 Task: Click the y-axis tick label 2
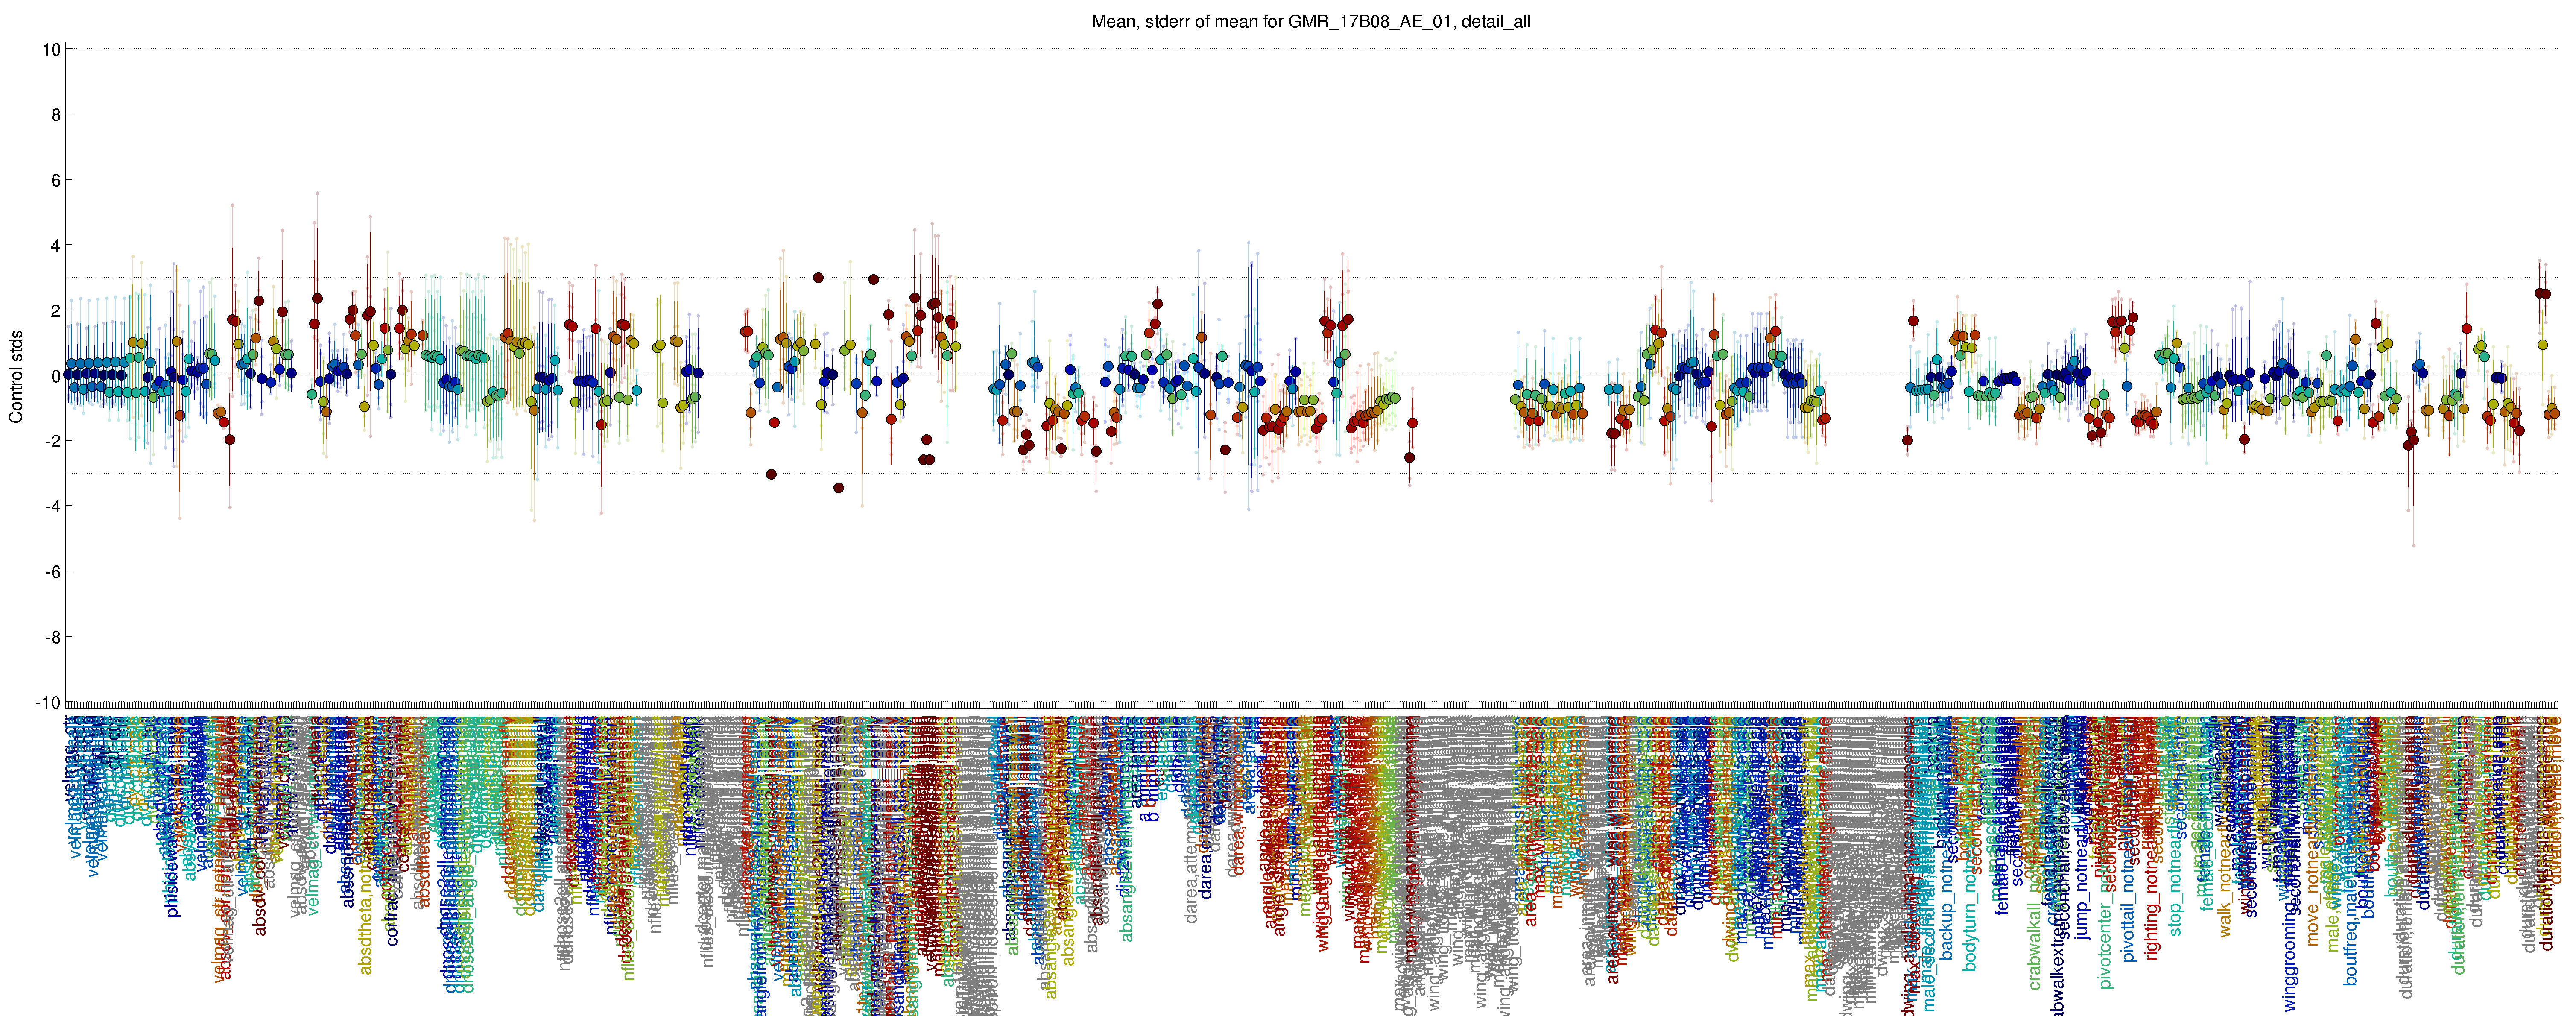pos(55,311)
